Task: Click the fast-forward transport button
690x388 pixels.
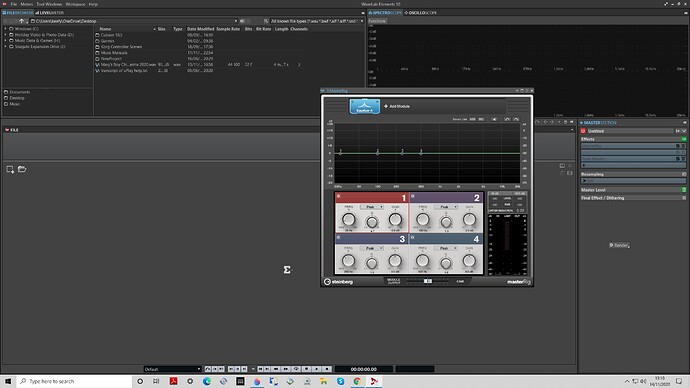Action: click(x=286, y=369)
